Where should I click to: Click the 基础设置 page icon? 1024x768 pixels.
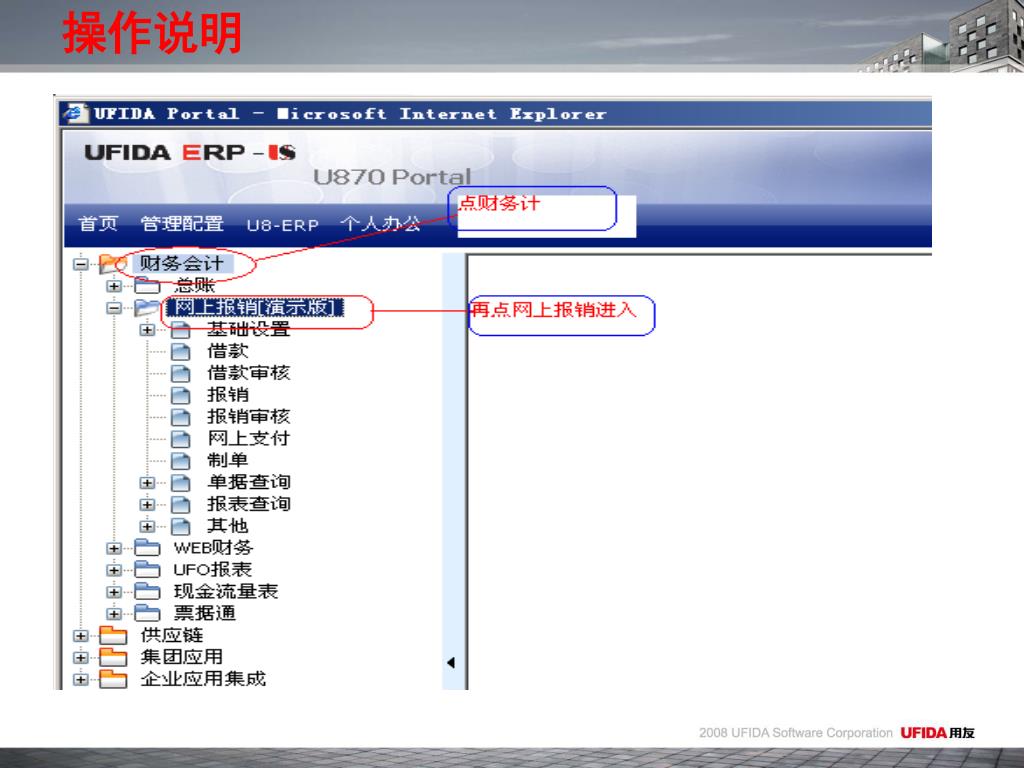click(x=180, y=330)
